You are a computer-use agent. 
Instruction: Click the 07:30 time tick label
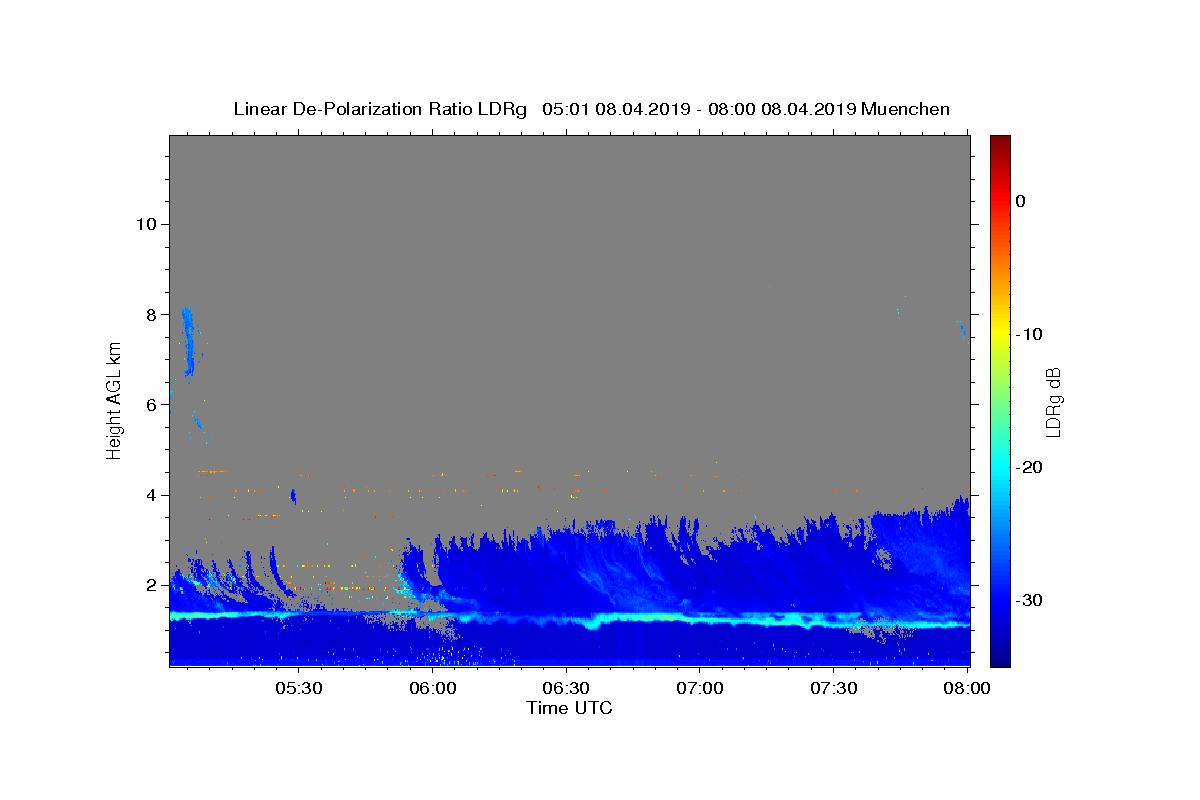(x=833, y=689)
